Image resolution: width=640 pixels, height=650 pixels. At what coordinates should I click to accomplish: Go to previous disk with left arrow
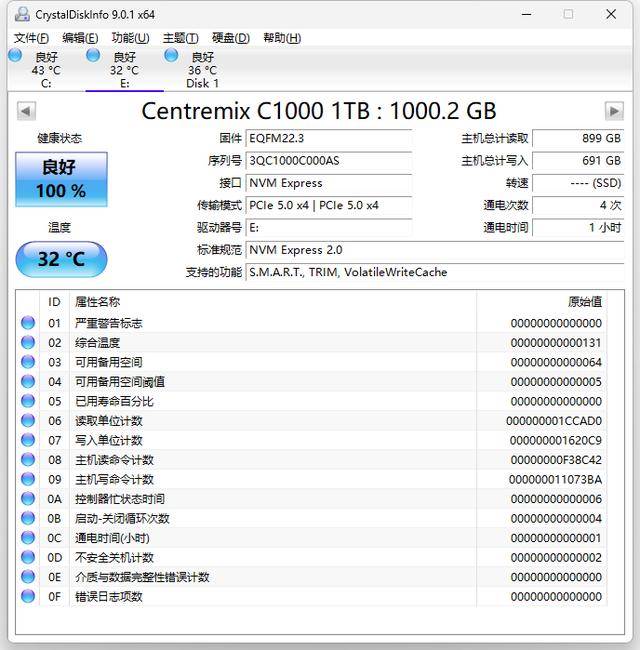tap(26, 111)
